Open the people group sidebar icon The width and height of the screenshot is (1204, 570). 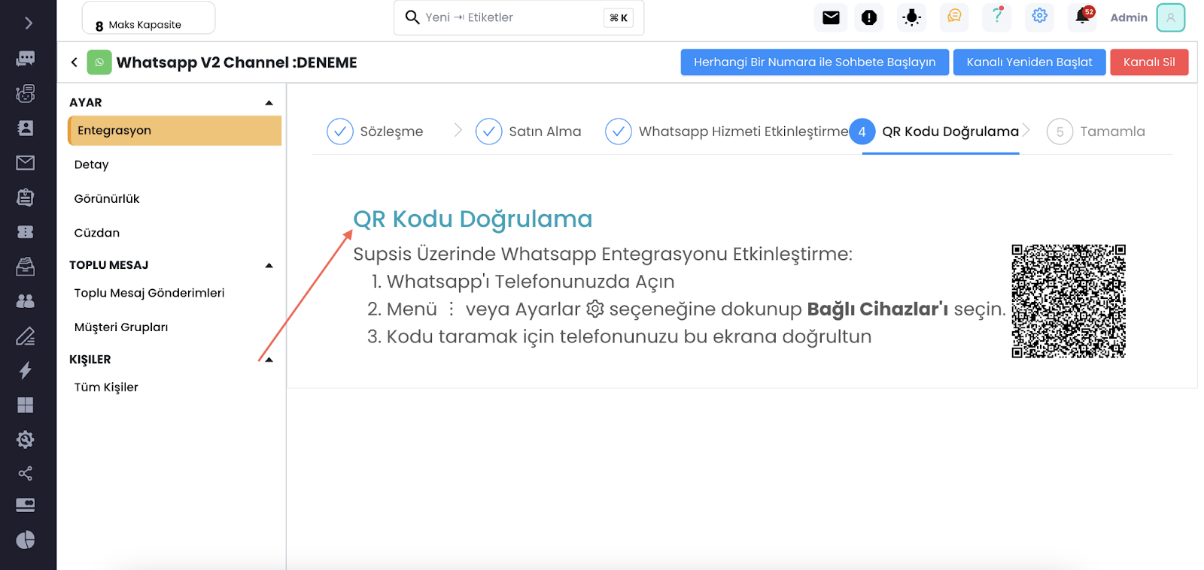[26, 301]
